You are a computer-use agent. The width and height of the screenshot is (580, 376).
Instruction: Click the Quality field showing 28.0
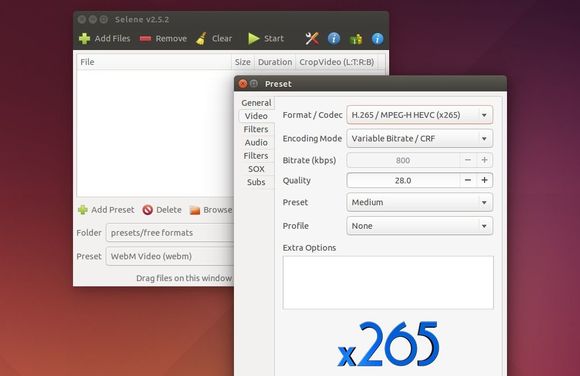click(403, 181)
